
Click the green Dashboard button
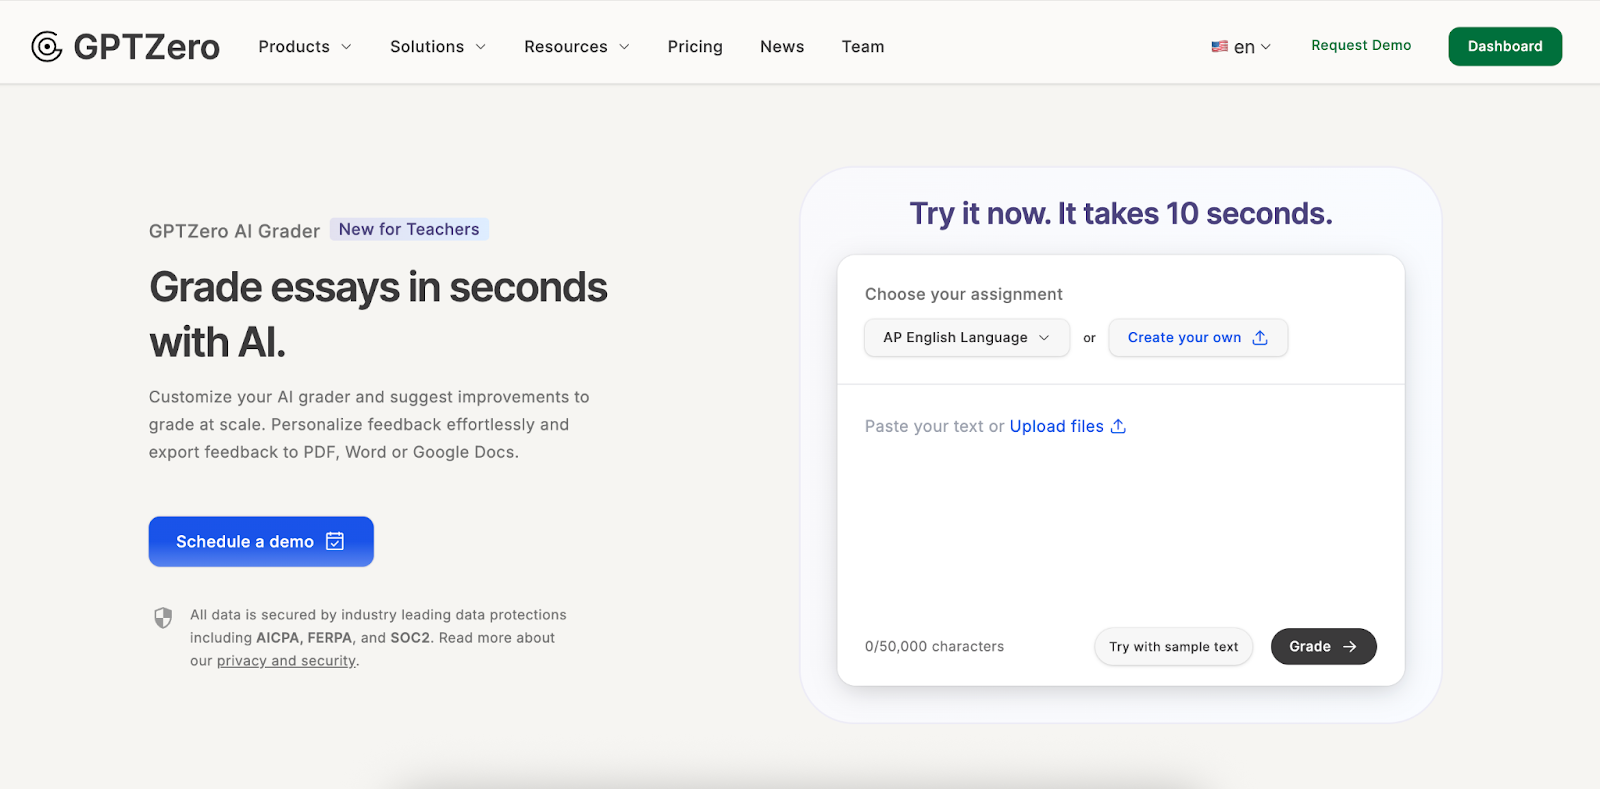pyautogui.click(x=1504, y=47)
